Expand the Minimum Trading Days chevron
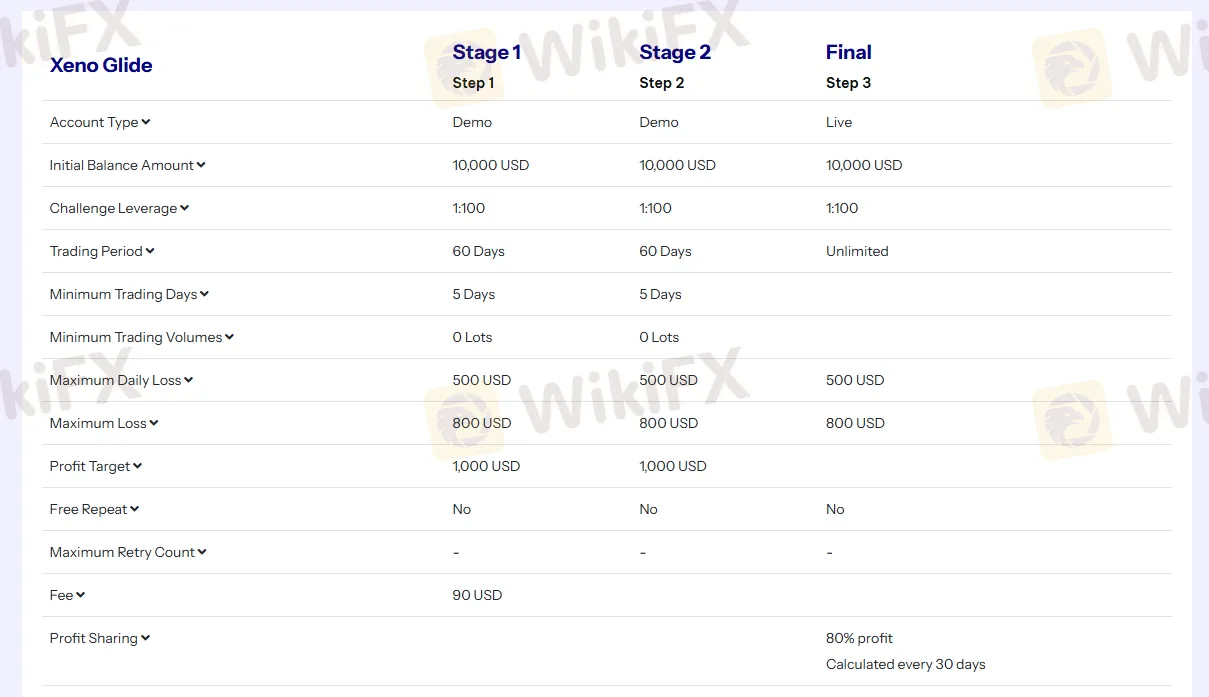This screenshot has width=1209, height=697. coord(204,294)
